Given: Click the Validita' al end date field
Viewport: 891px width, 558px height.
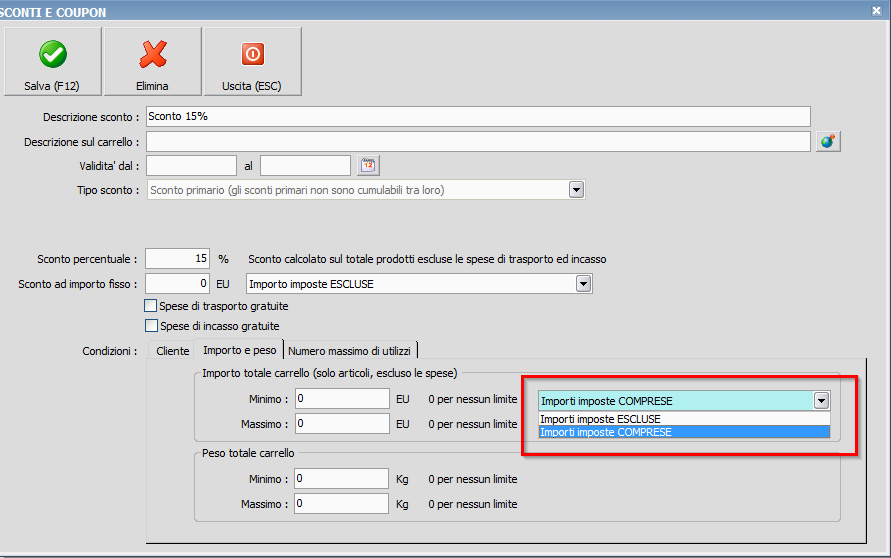Looking at the screenshot, I should coord(305,165).
